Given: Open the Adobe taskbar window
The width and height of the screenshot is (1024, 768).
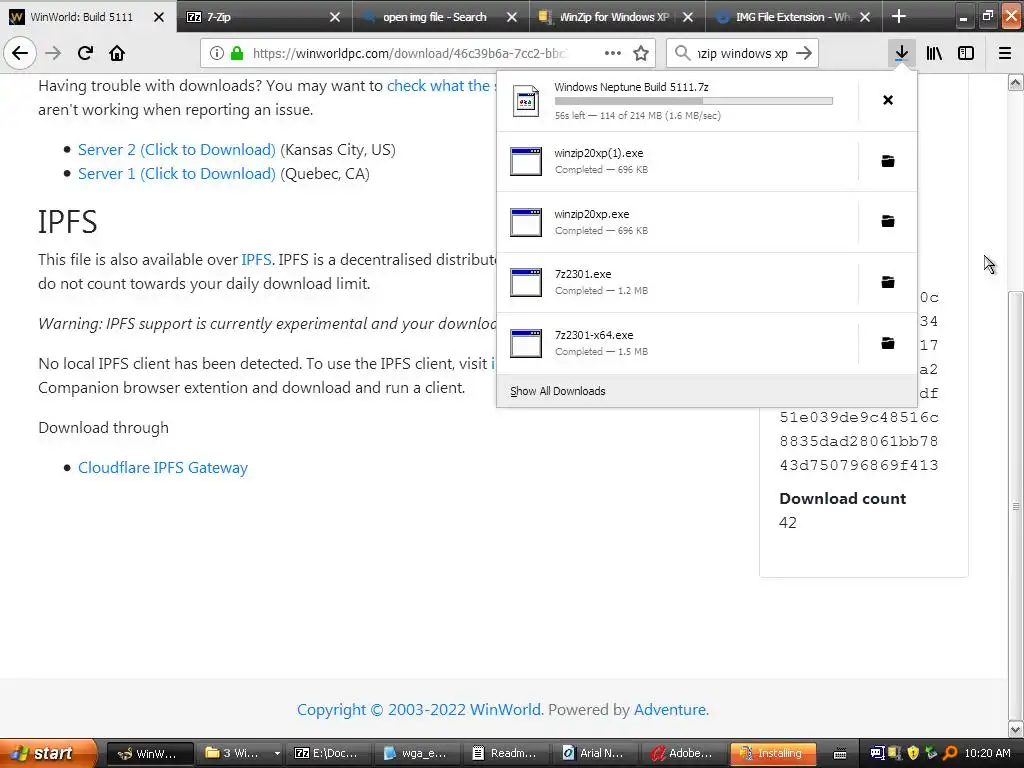Looking at the screenshot, I should (684, 753).
